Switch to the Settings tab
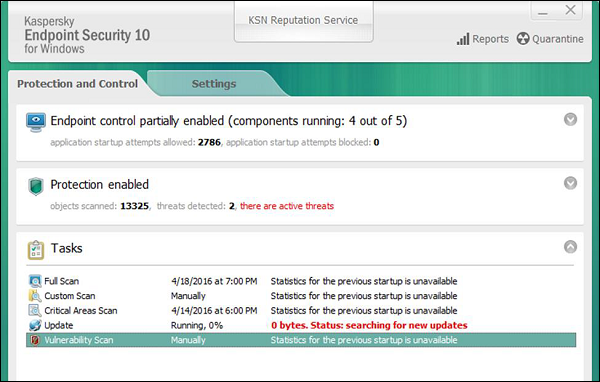Viewport: 600px width, 382px height. tap(214, 83)
